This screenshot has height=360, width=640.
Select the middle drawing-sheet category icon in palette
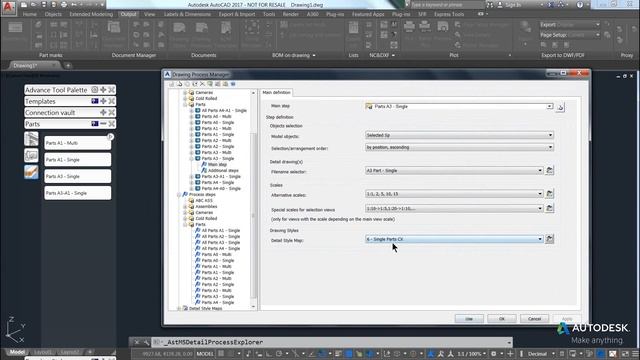click(31, 156)
